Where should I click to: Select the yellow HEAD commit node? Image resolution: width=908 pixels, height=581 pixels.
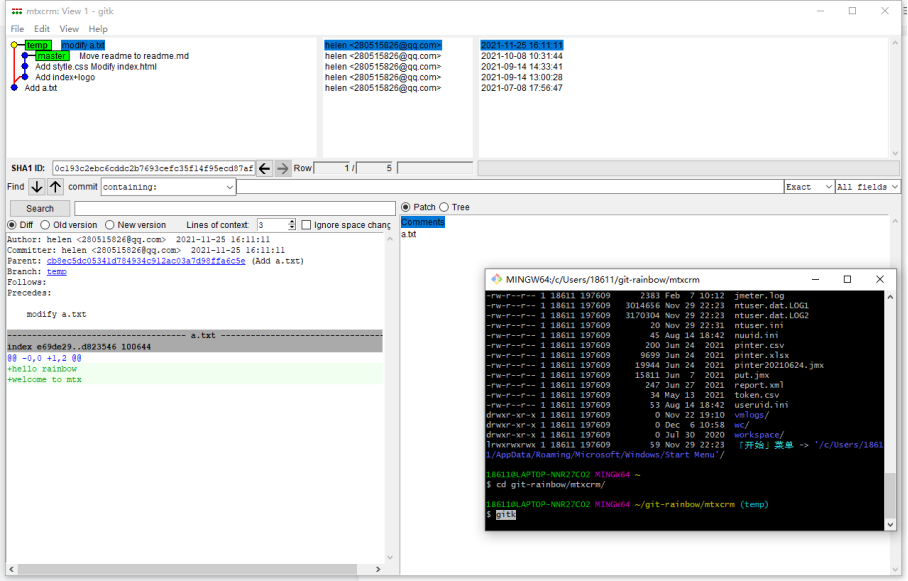click(x=14, y=45)
